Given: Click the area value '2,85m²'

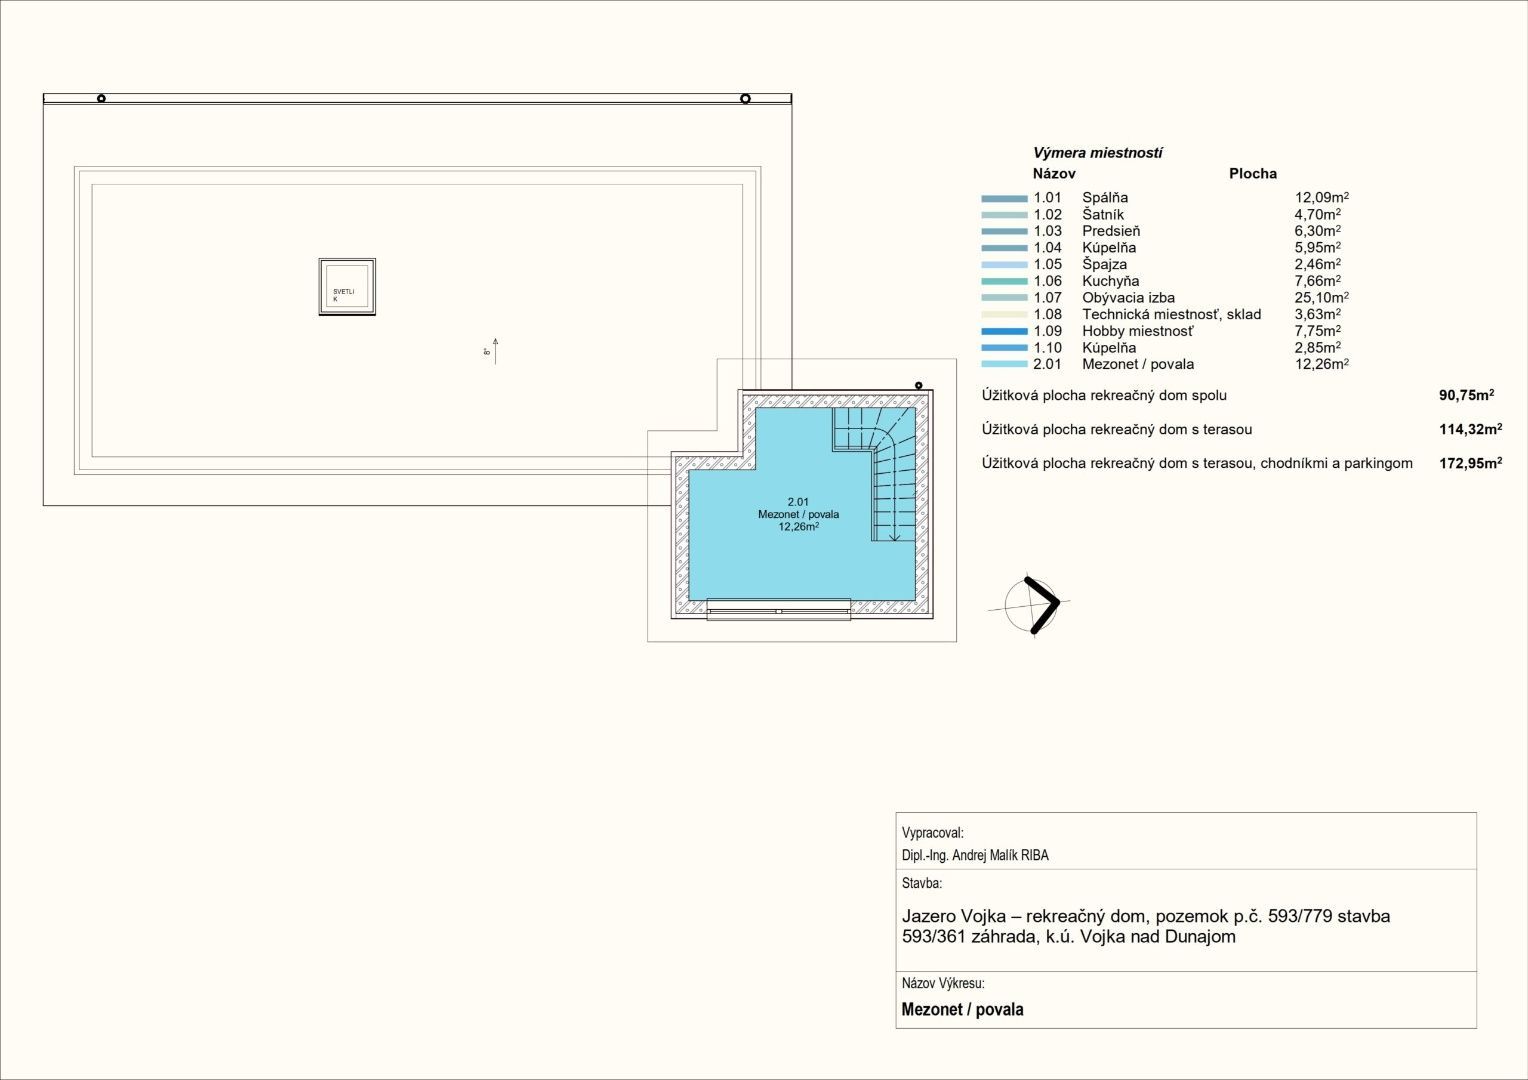Looking at the screenshot, I should (1318, 348).
